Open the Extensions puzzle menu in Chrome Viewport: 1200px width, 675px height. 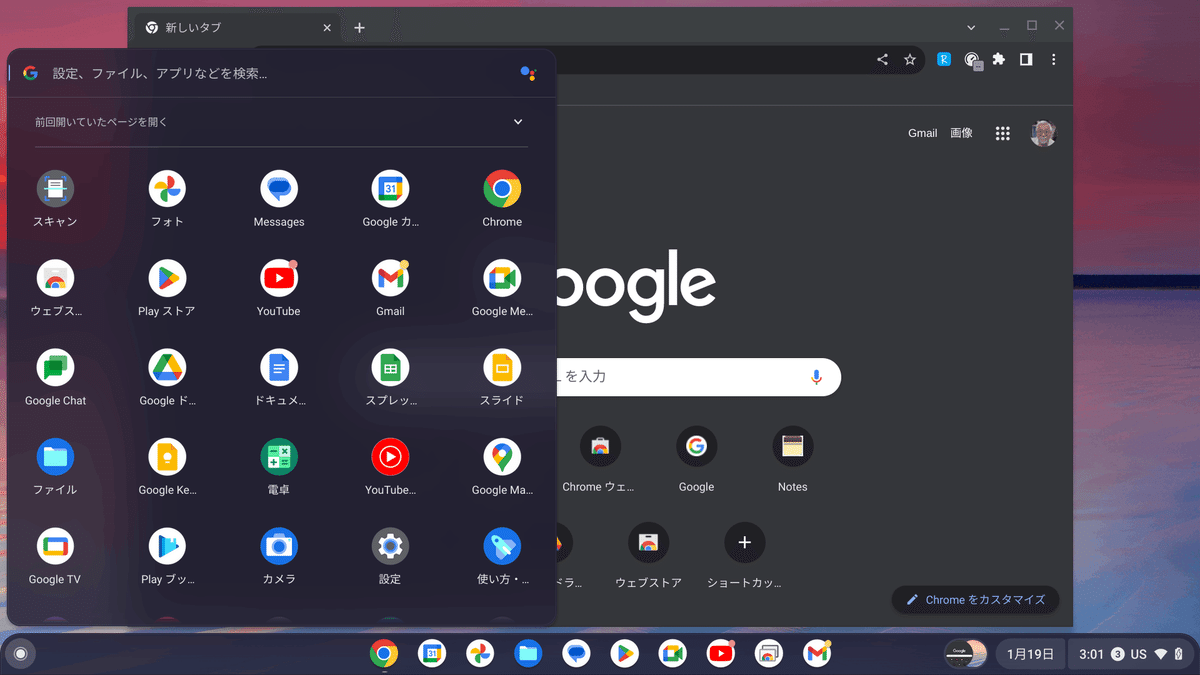click(x=998, y=60)
